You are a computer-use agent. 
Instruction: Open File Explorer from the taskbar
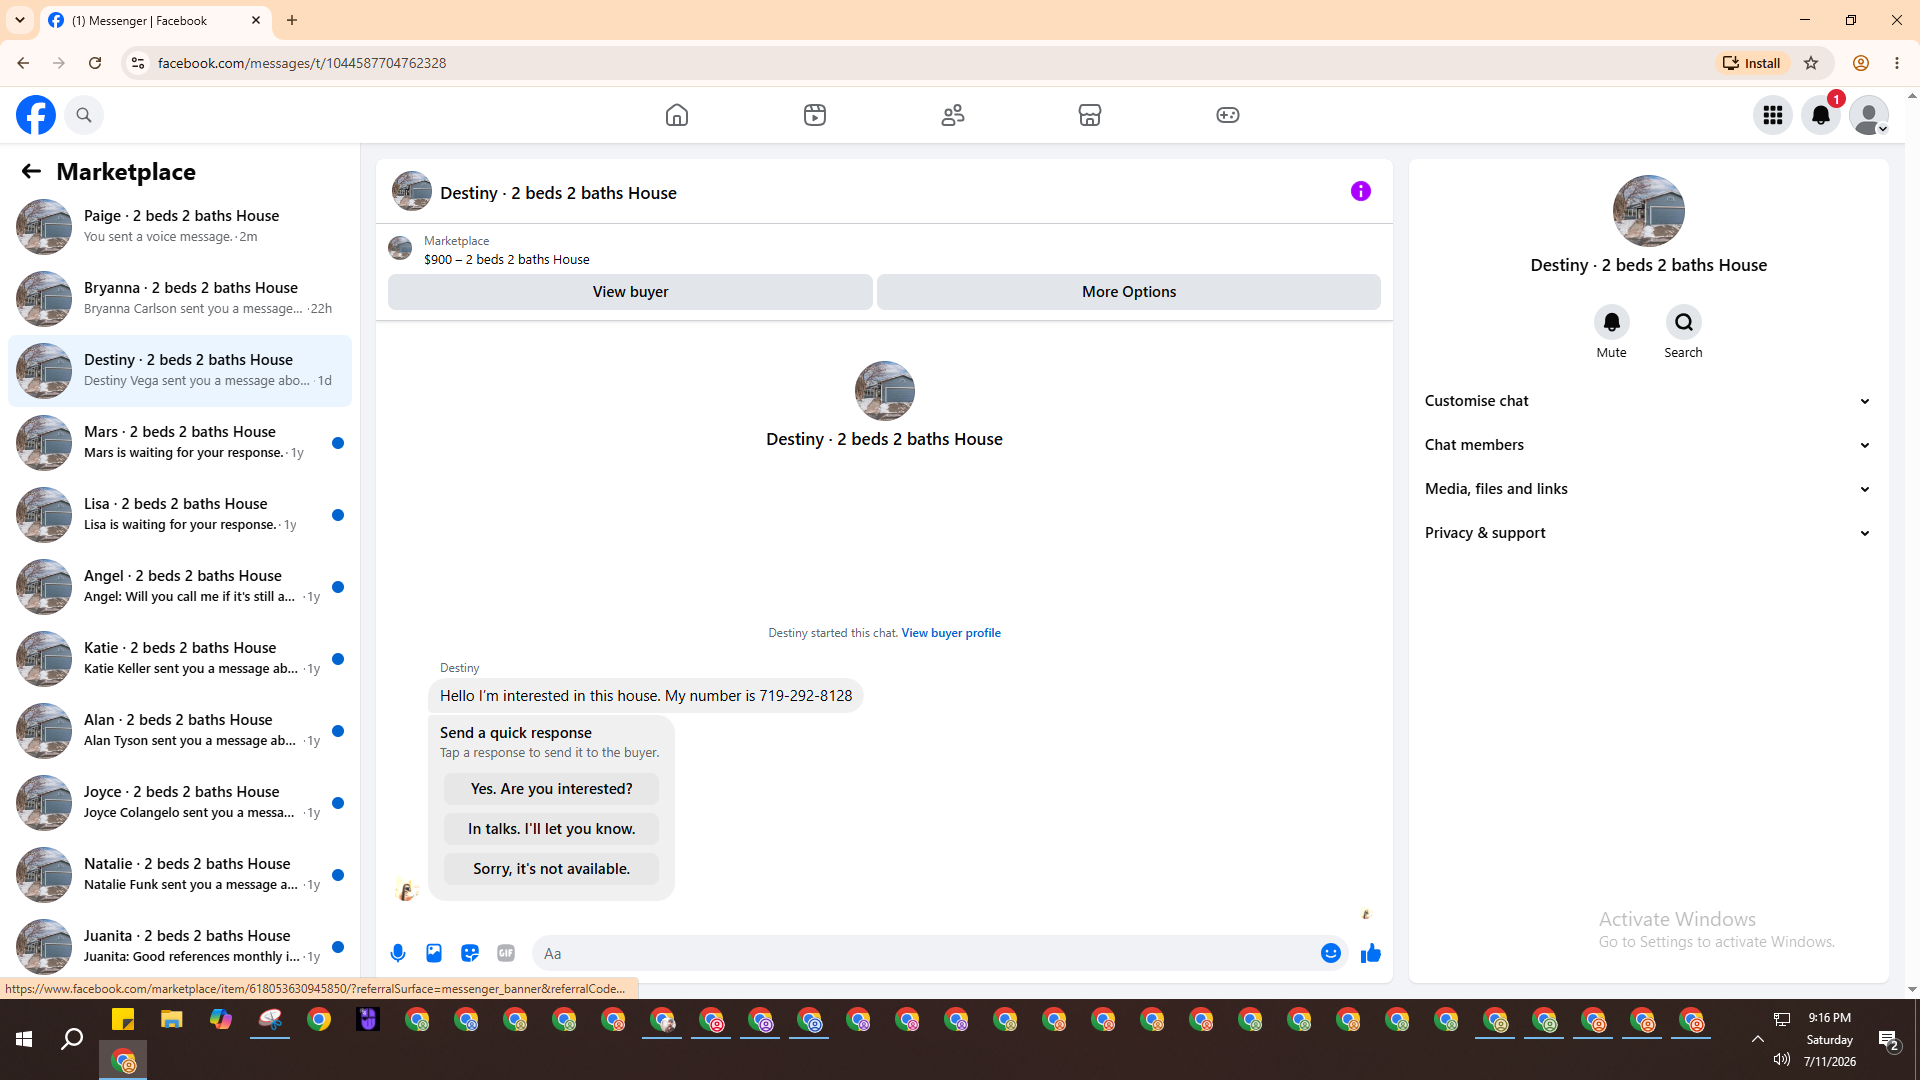[x=172, y=1020]
